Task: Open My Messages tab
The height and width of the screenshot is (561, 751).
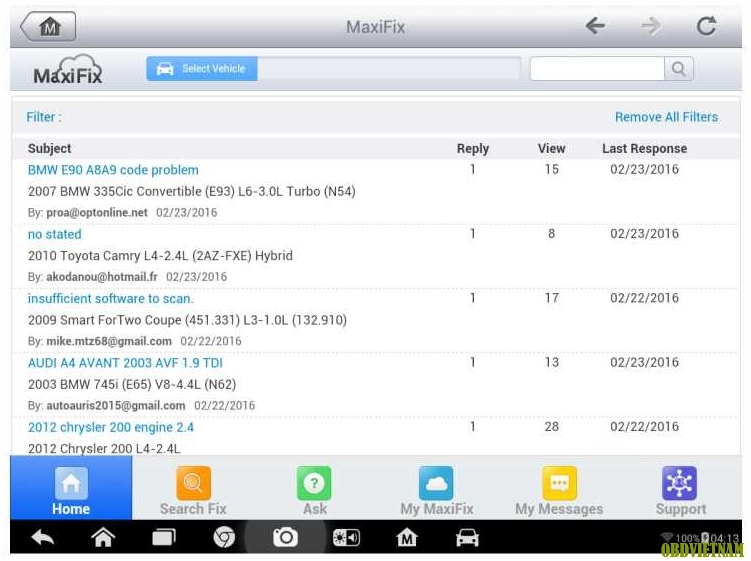Action: tap(559, 491)
